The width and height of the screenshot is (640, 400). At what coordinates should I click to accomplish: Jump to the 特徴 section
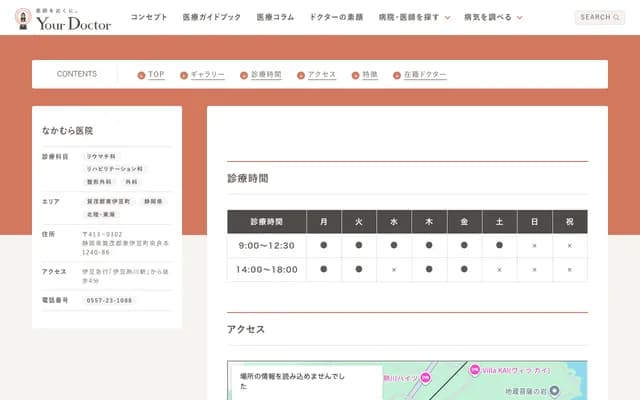pos(369,75)
